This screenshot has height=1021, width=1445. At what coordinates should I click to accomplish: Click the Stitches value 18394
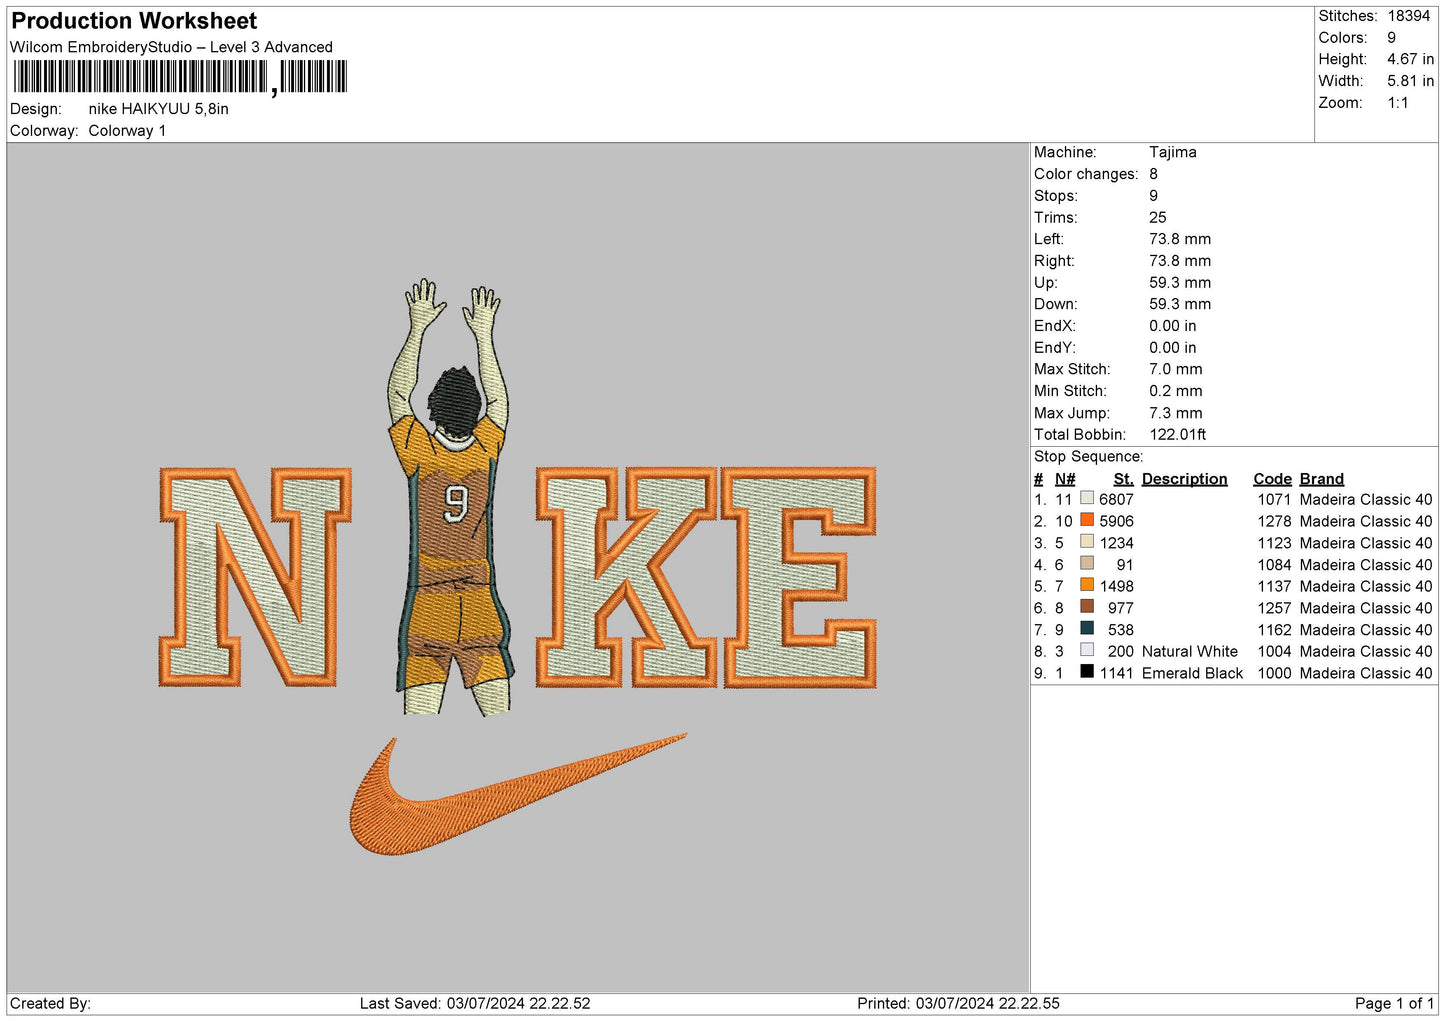1408,16
